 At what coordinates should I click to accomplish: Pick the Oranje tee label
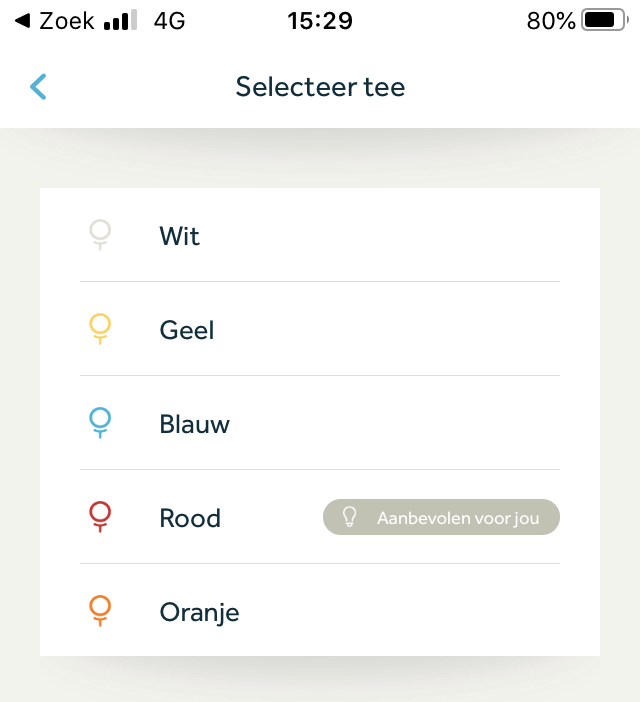click(x=200, y=612)
